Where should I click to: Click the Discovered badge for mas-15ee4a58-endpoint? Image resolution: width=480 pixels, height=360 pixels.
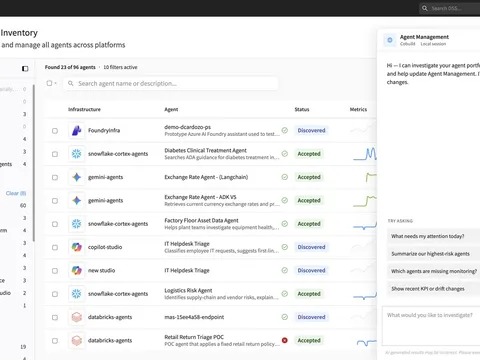click(311, 317)
